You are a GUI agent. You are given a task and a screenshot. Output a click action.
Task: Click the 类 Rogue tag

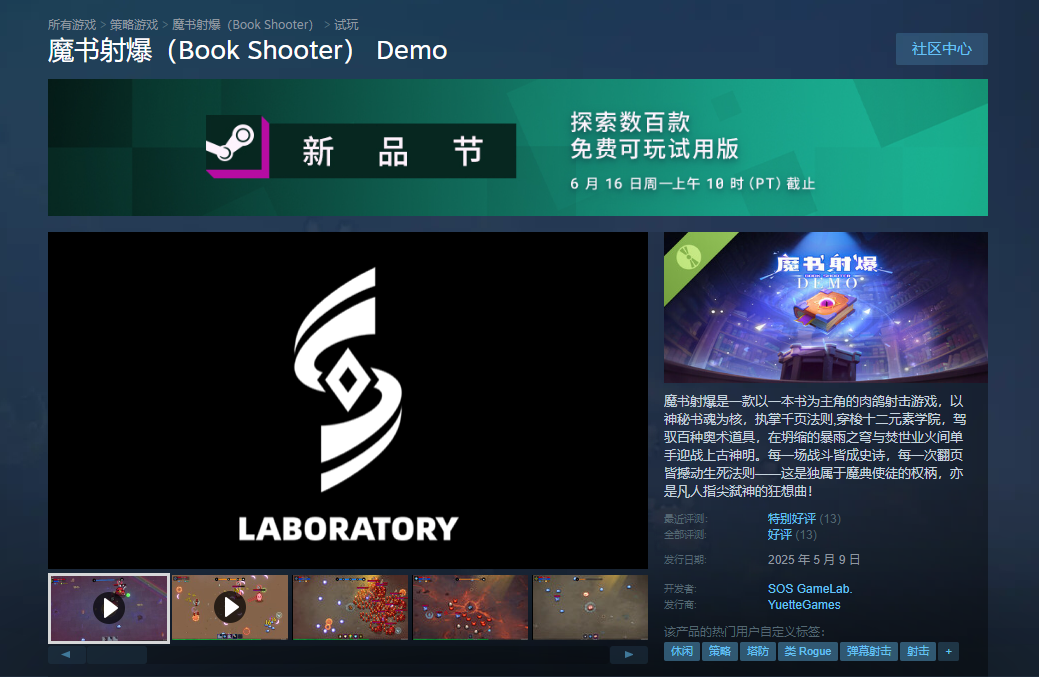[808, 652]
